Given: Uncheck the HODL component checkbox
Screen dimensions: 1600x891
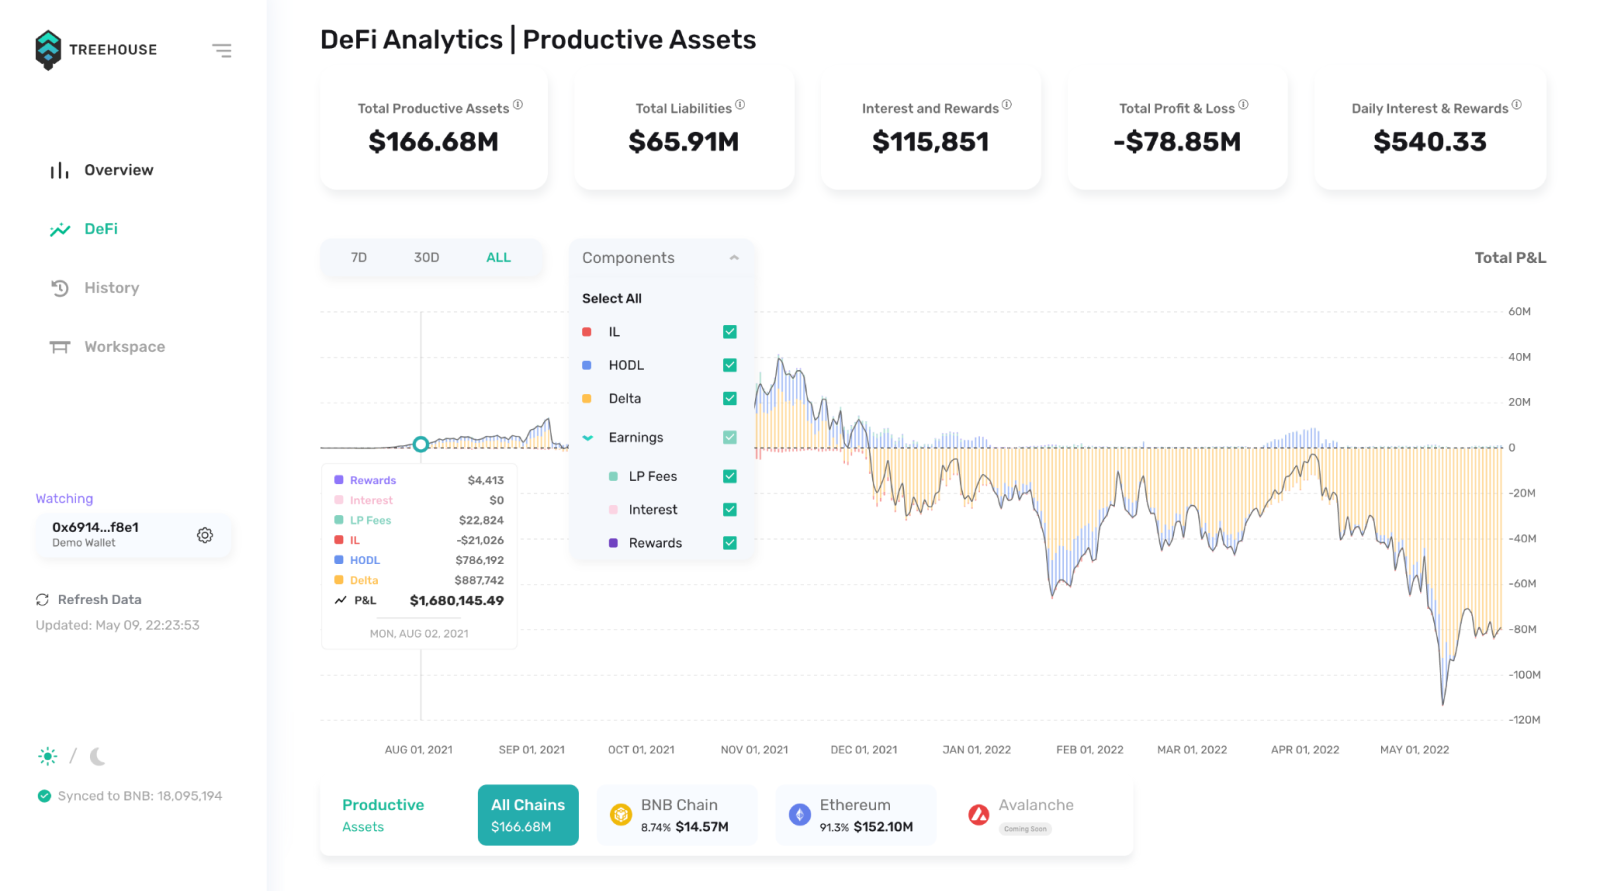Looking at the screenshot, I should pyautogui.click(x=730, y=365).
